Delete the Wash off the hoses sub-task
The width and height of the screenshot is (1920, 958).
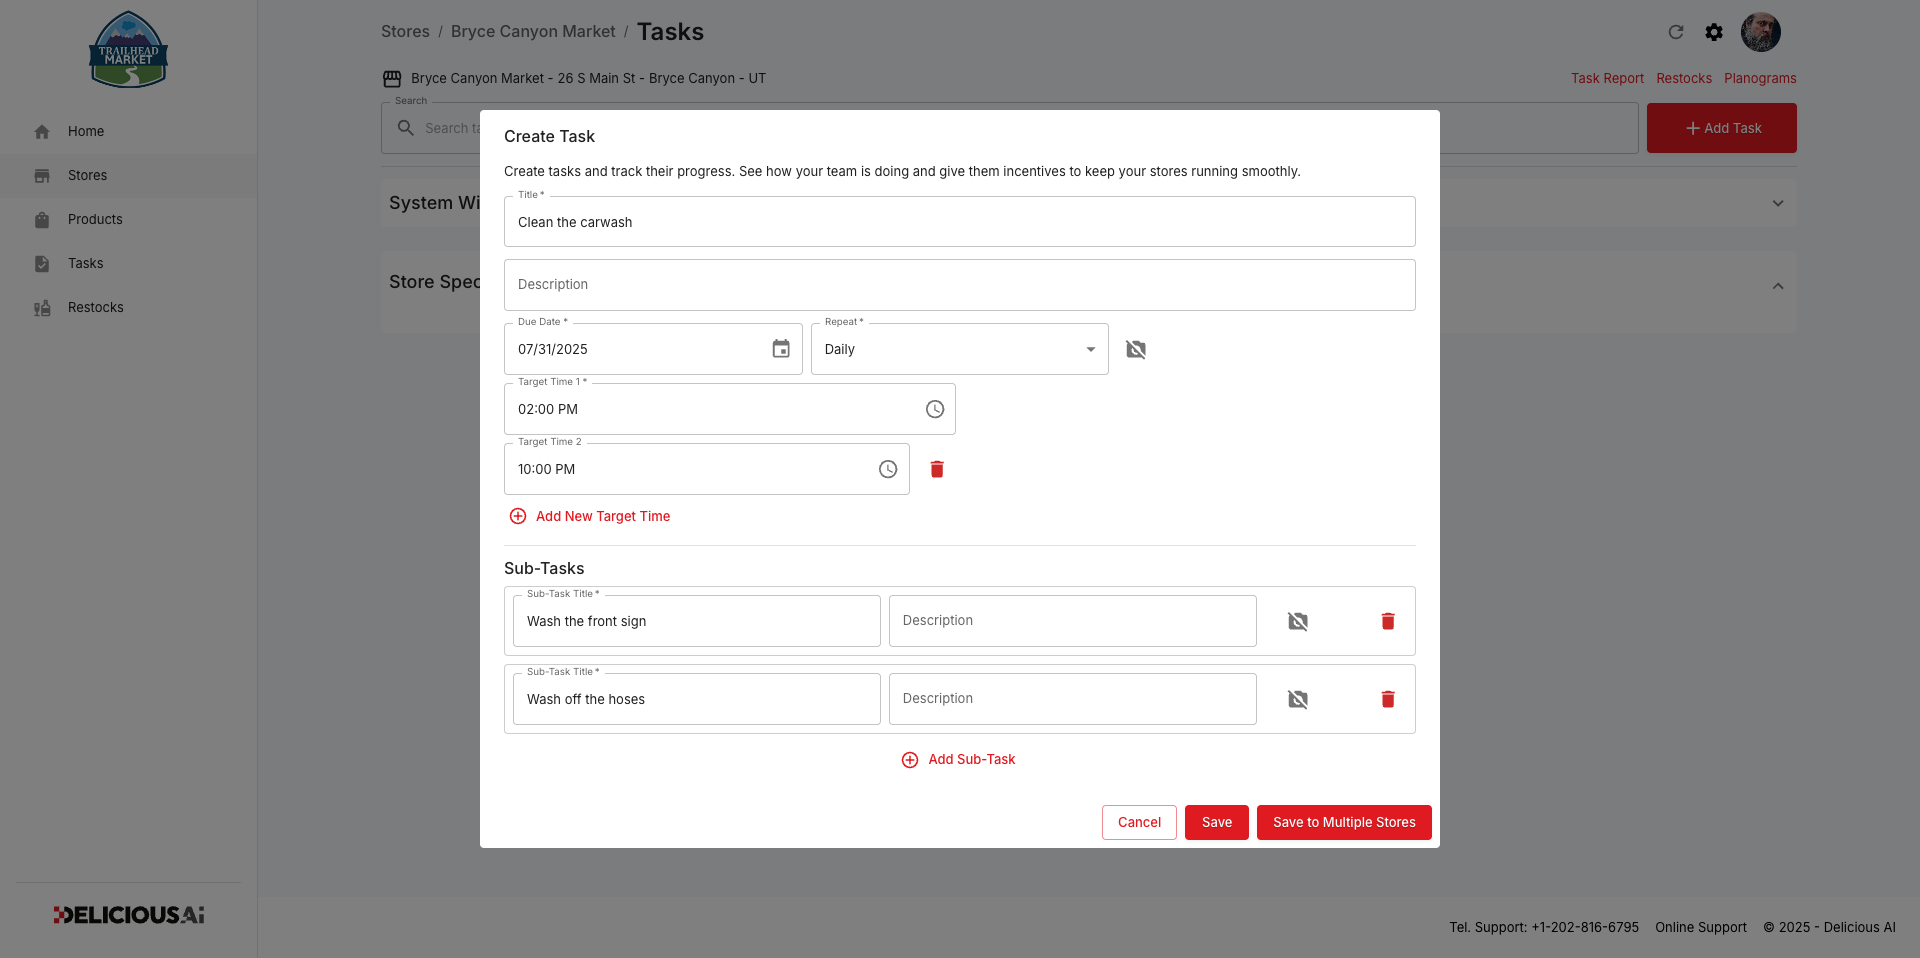(x=1388, y=699)
